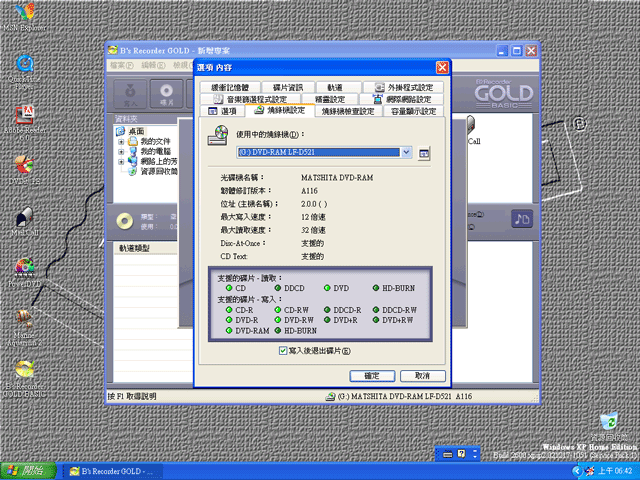Click firmware version A116 value in dialog

309,191
